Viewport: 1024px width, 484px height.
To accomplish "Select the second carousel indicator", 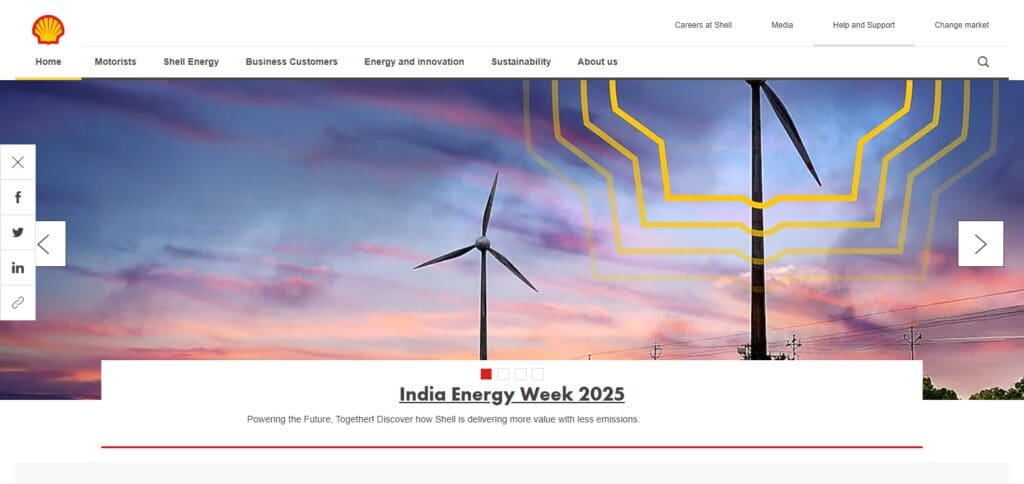I will [503, 374].
